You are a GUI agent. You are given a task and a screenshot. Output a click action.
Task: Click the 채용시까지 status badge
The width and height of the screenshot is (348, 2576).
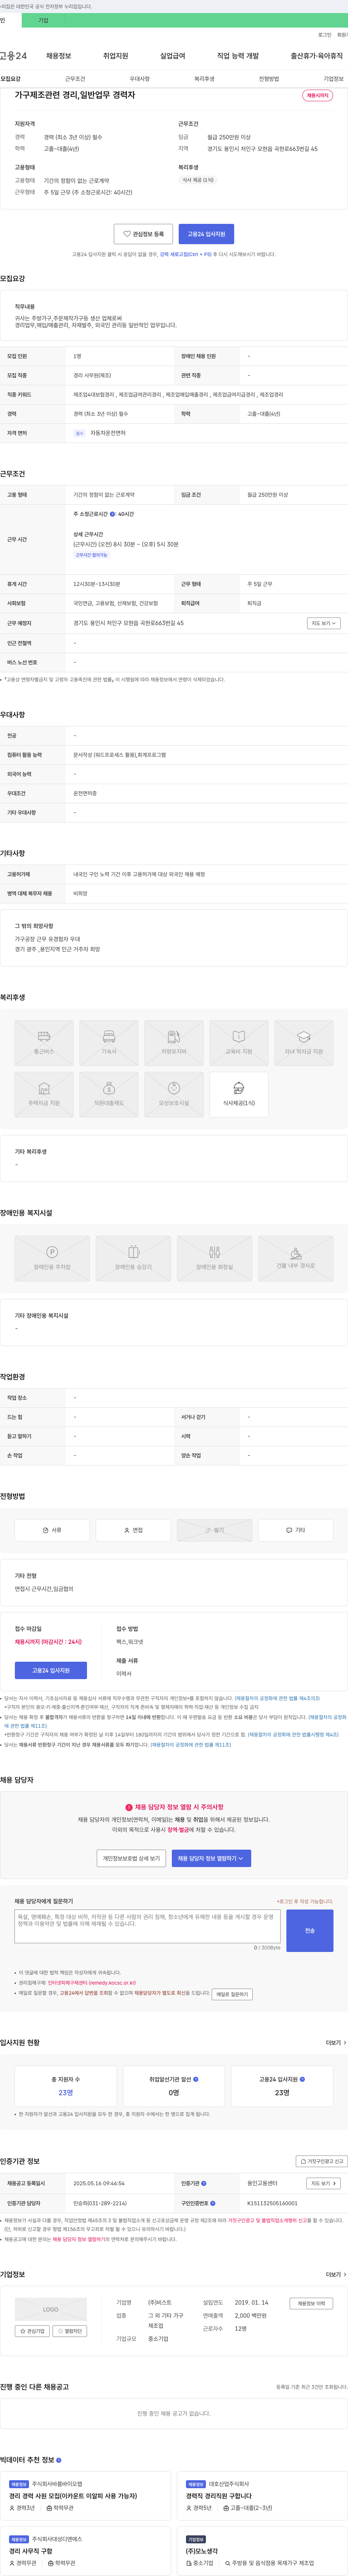318,96
